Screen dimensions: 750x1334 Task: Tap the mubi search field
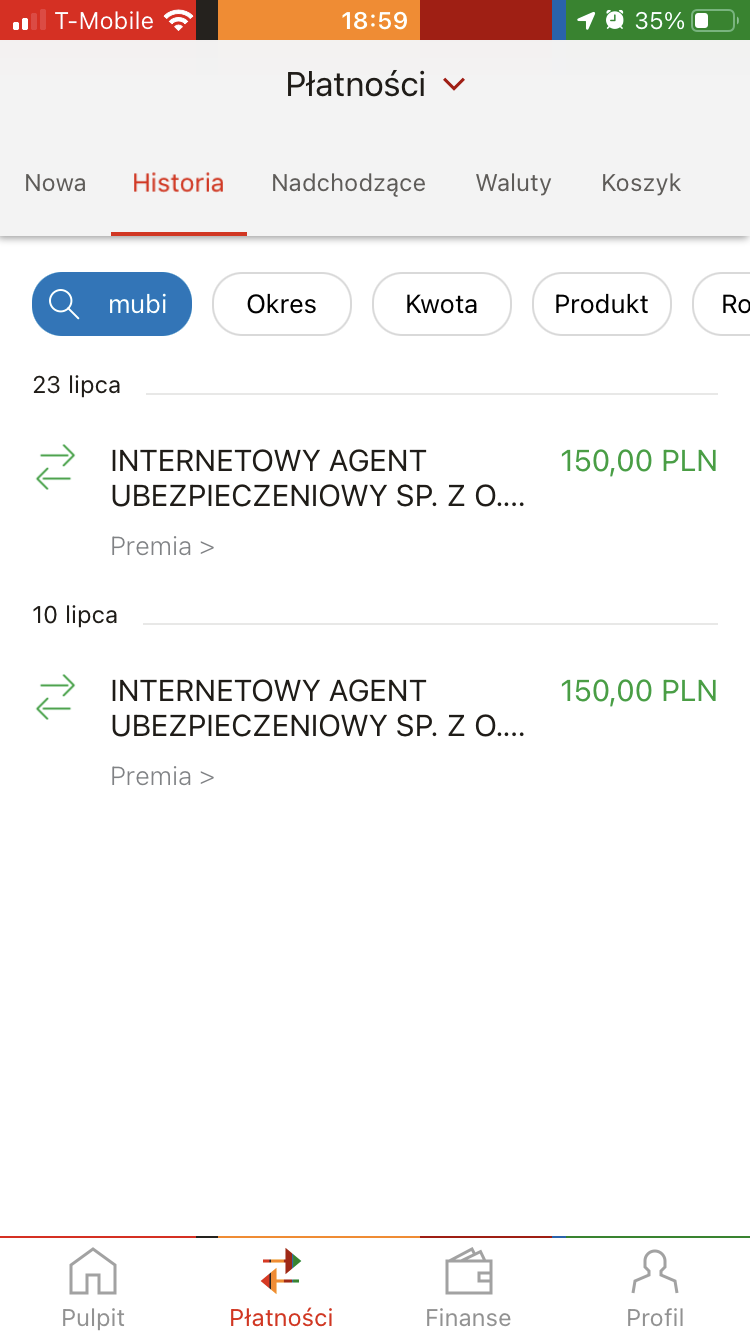click(x=138, y=304)
